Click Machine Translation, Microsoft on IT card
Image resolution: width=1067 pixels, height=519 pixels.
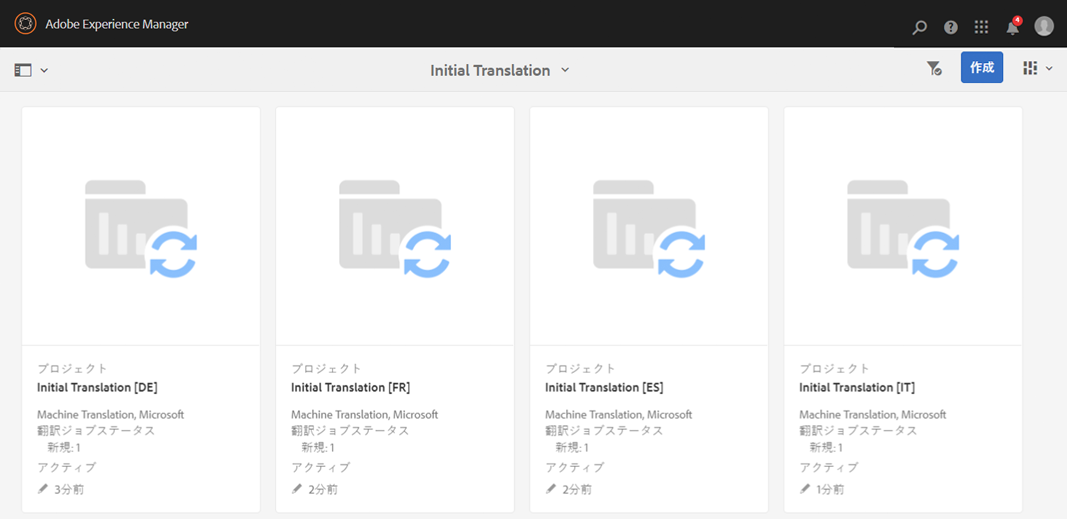click(x=872, y=414)
